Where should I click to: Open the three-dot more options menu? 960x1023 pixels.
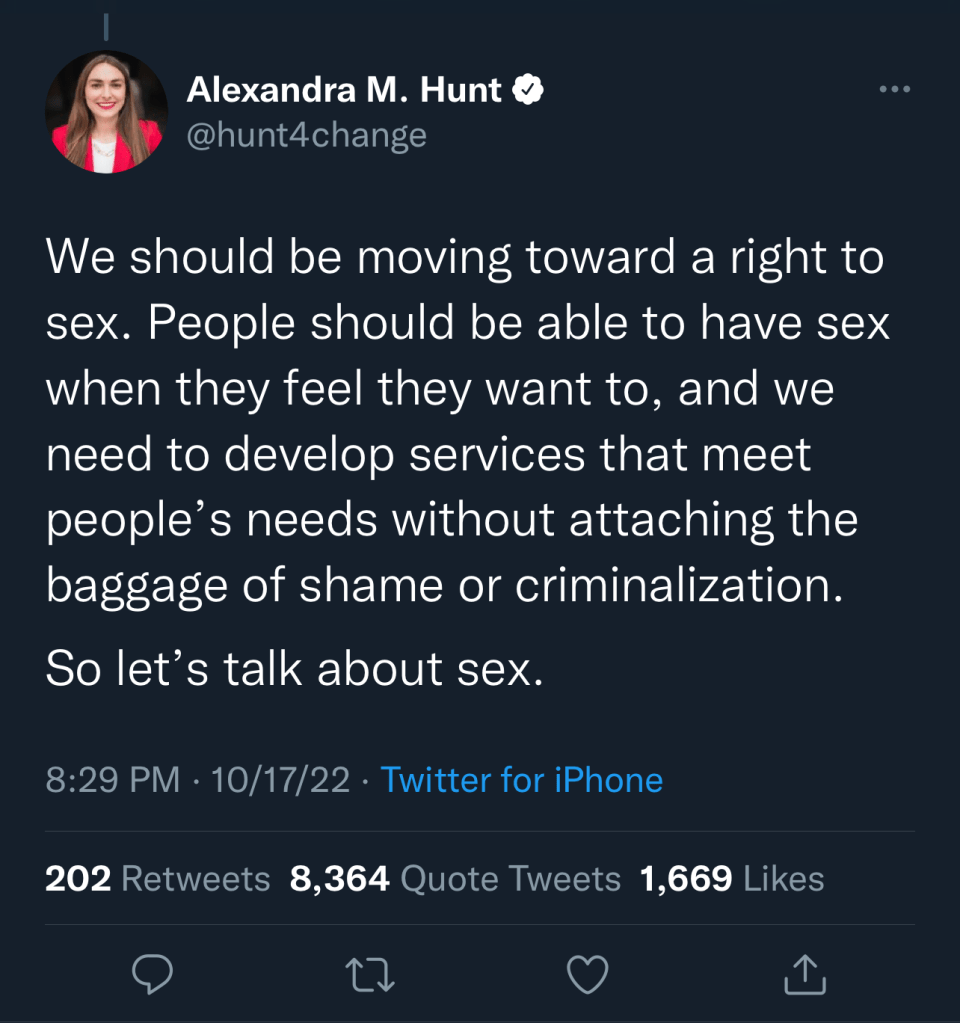[x=894, y=90]
